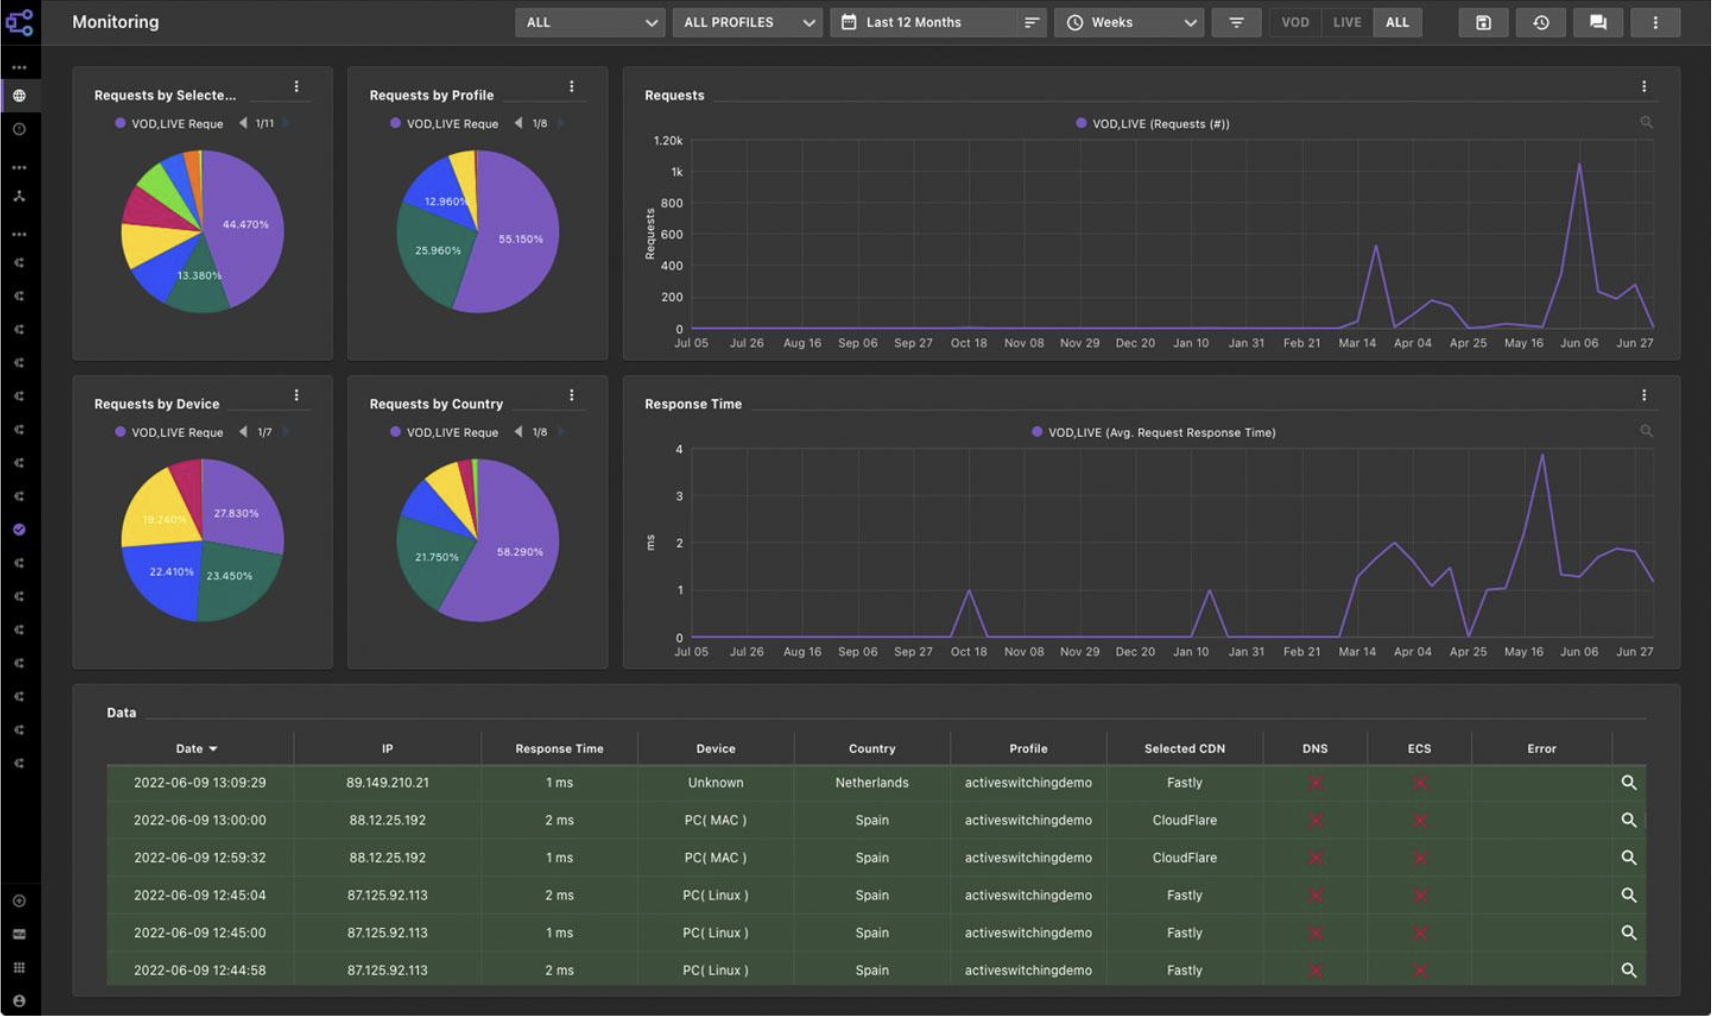Viewport: 1712px width, 1016px height.
Task: Open the header three-dot more menu
Action: click(x=1655, y=22)
